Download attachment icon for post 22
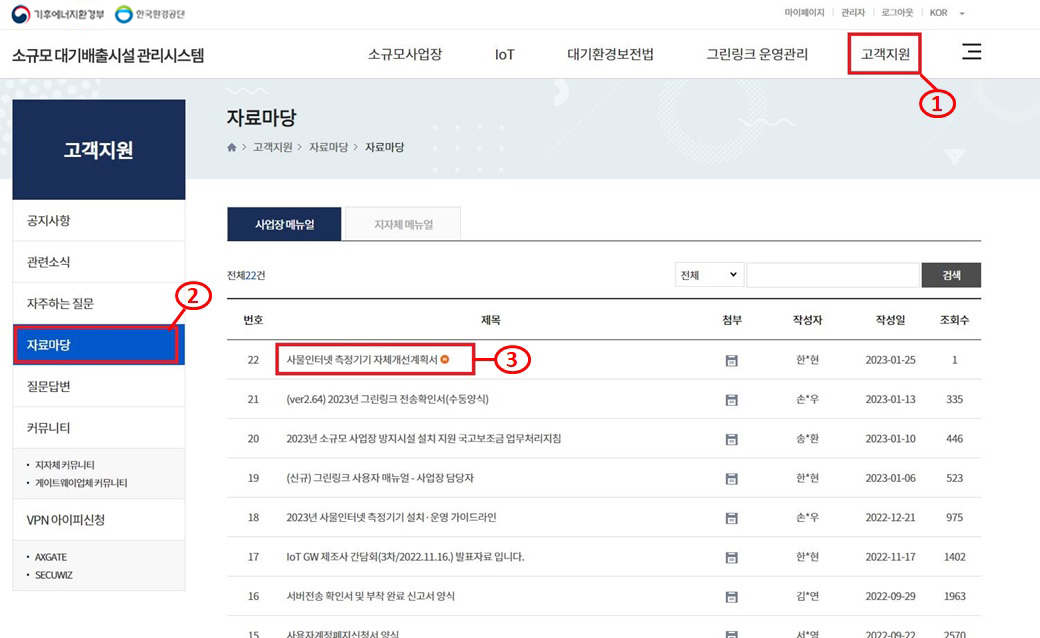This screenshot has width=1040, height=638. coord(731,360)
